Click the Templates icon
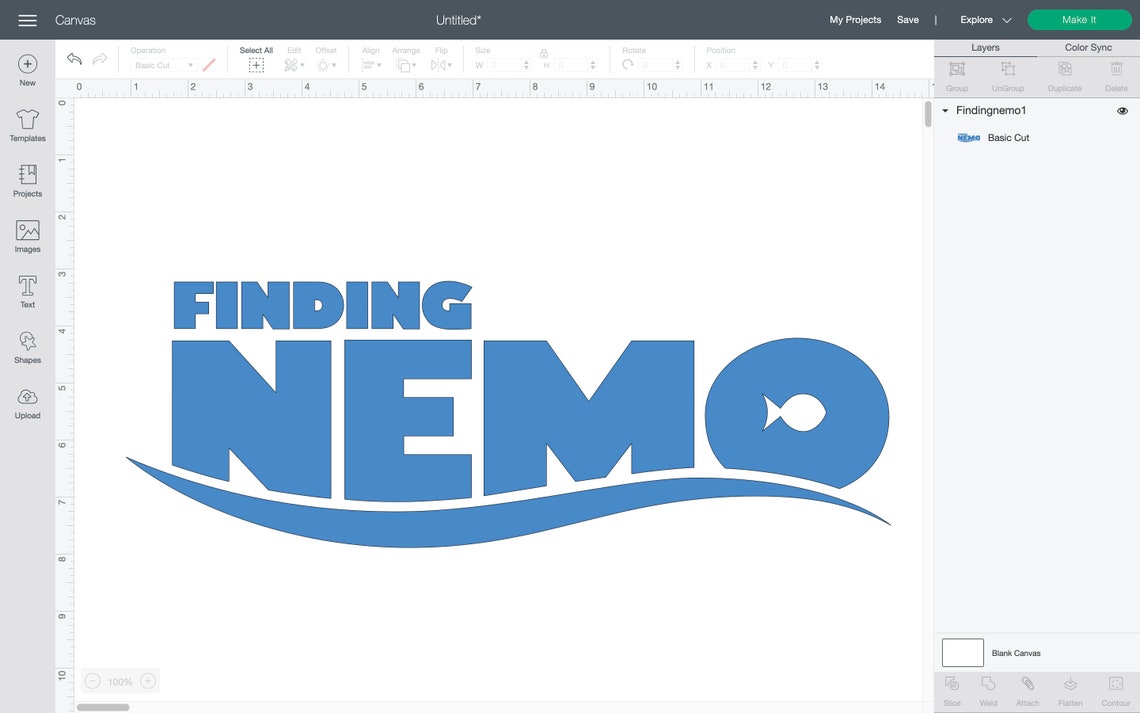The height and width of the screenshot is (713, 1140). click(27, 123)
